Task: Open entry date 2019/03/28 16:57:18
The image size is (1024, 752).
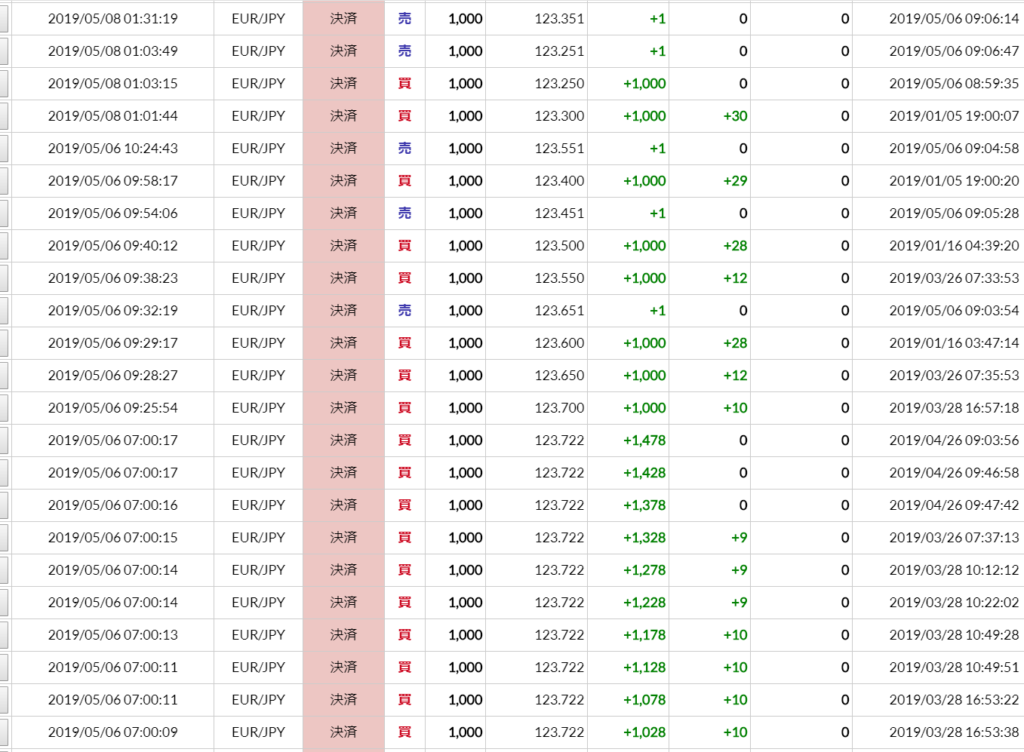Action: 954,408
